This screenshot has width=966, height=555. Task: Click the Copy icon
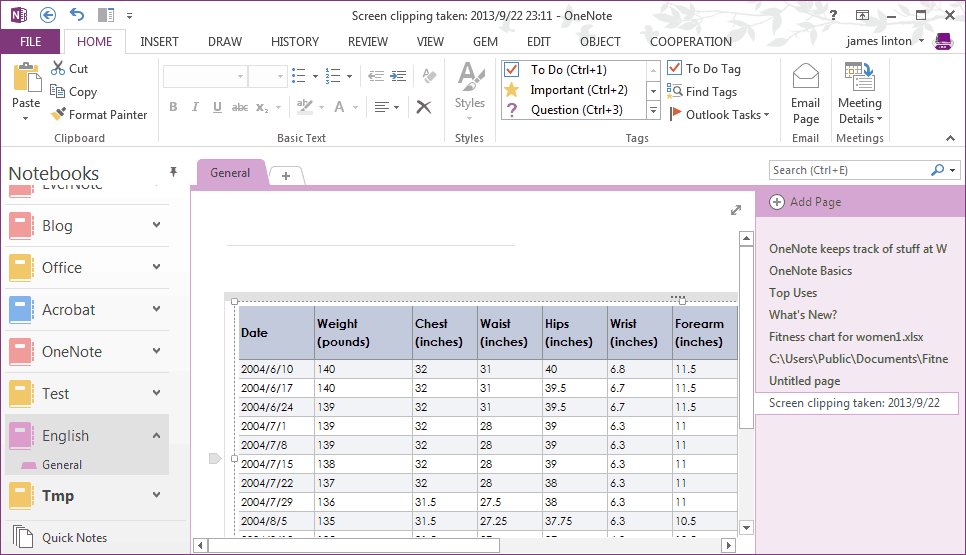point(57,91)
